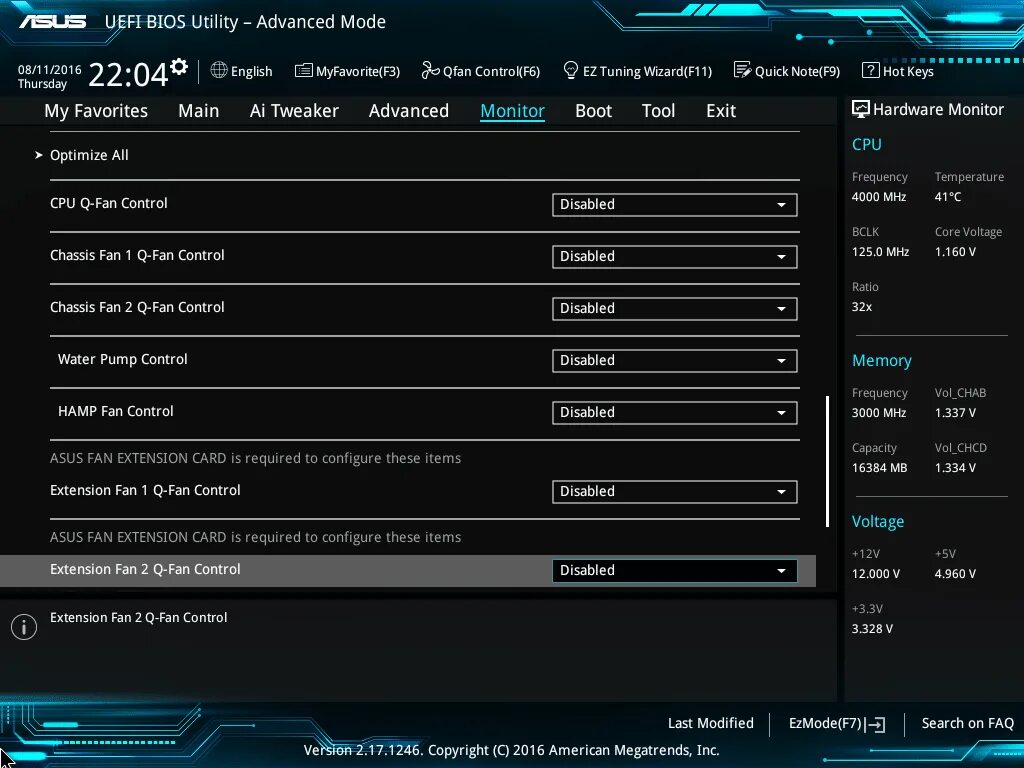The width and height of the screenshot is (1024, 768).
Task: Select the HAMP Fan Control label
Action: pyautogui.click(x=116, y=411)
